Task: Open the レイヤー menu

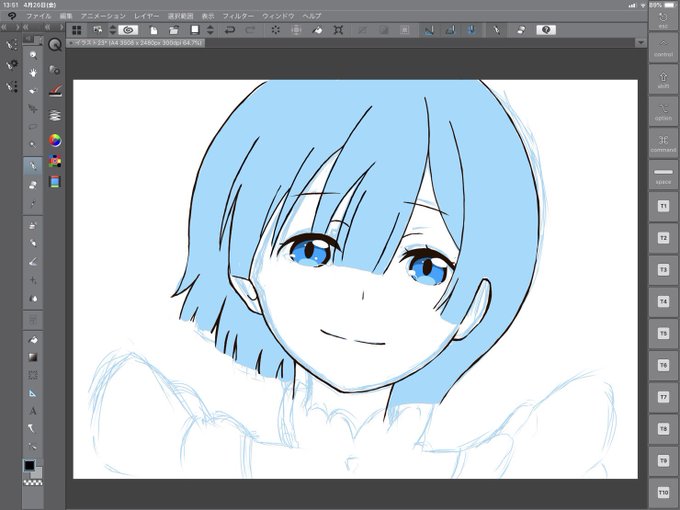Action: pyautogui.click(x=147, y=16)
